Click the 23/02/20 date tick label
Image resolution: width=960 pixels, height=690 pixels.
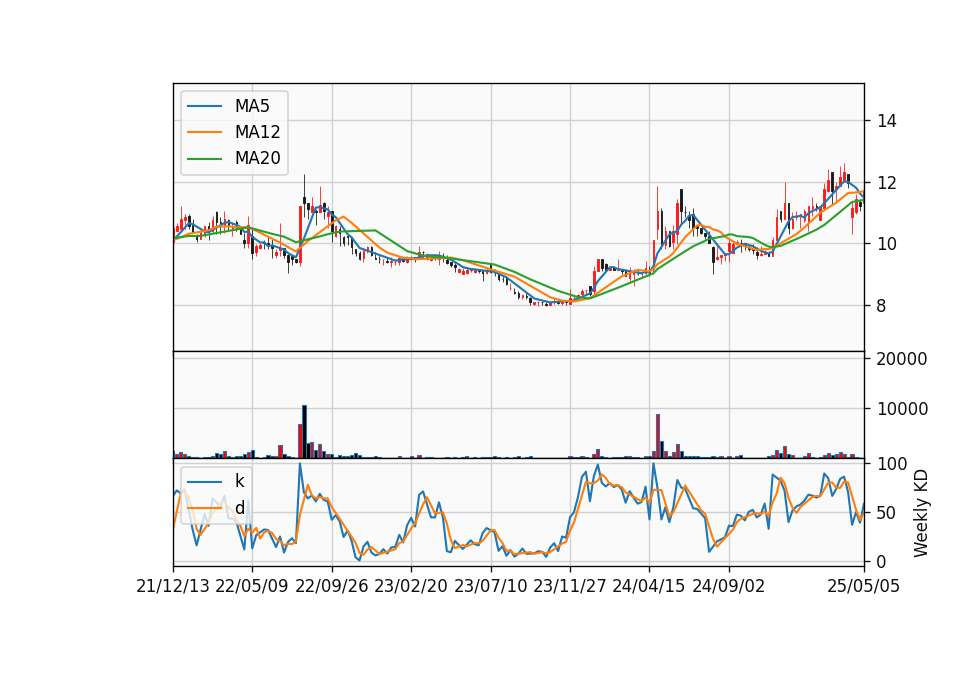[x=411, y=586]
